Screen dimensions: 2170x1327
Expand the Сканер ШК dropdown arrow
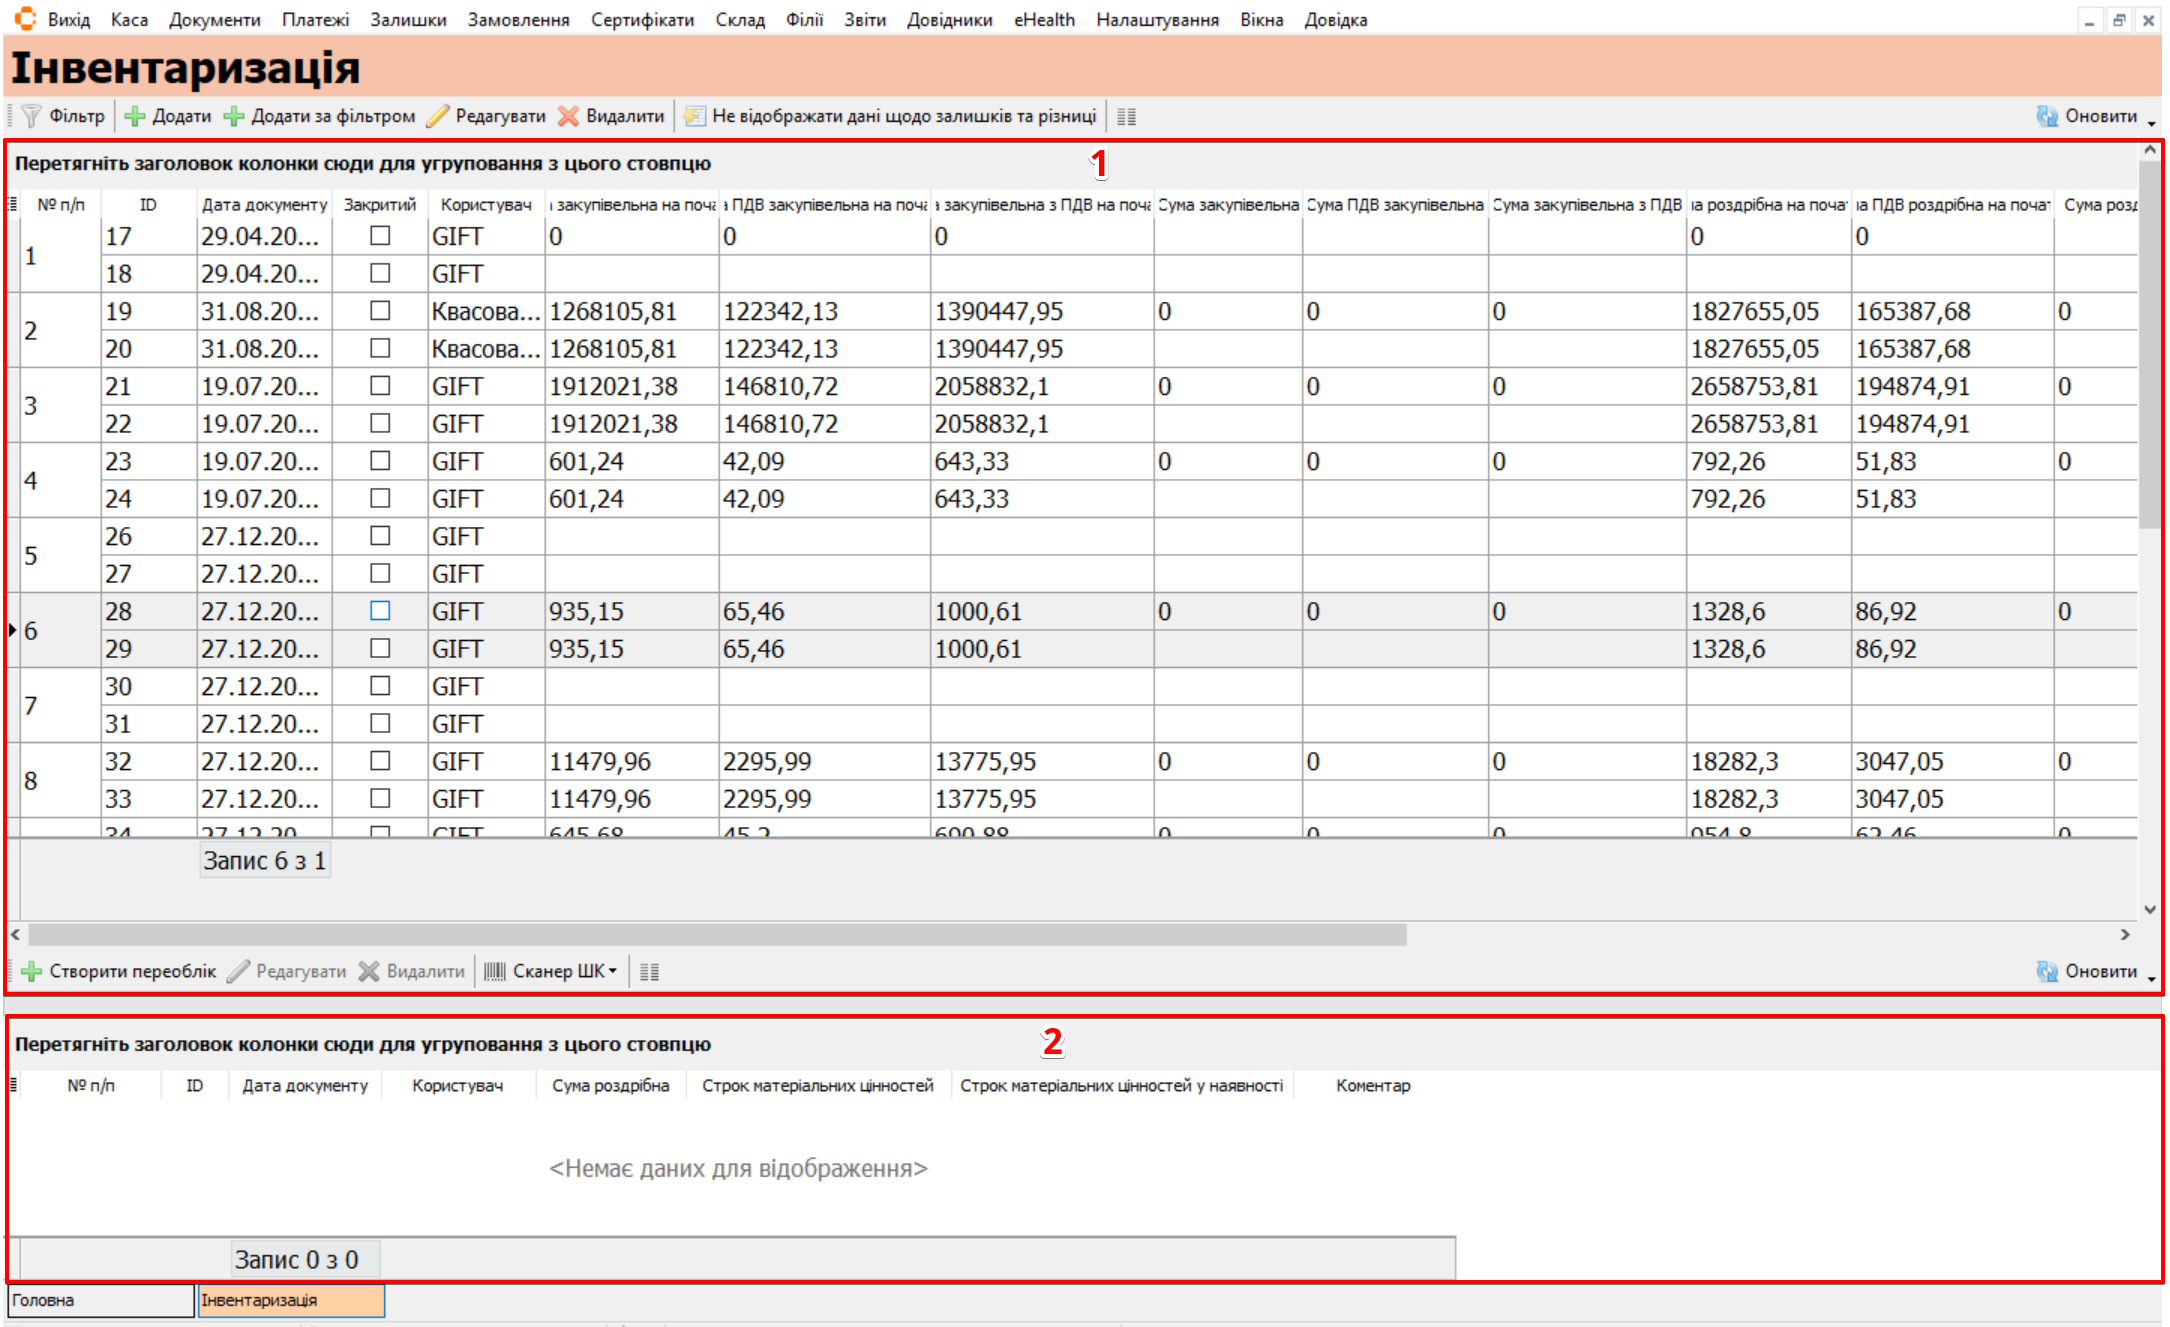[x=613, y=971]
